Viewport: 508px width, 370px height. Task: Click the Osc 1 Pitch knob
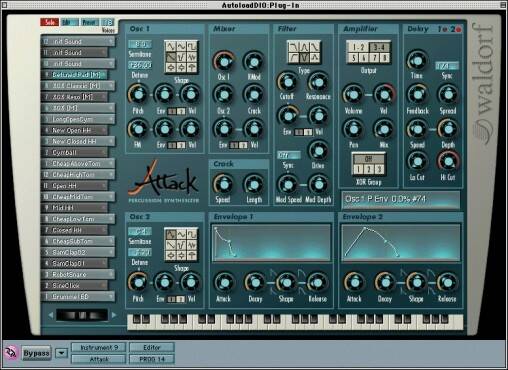tap(138, 95)
